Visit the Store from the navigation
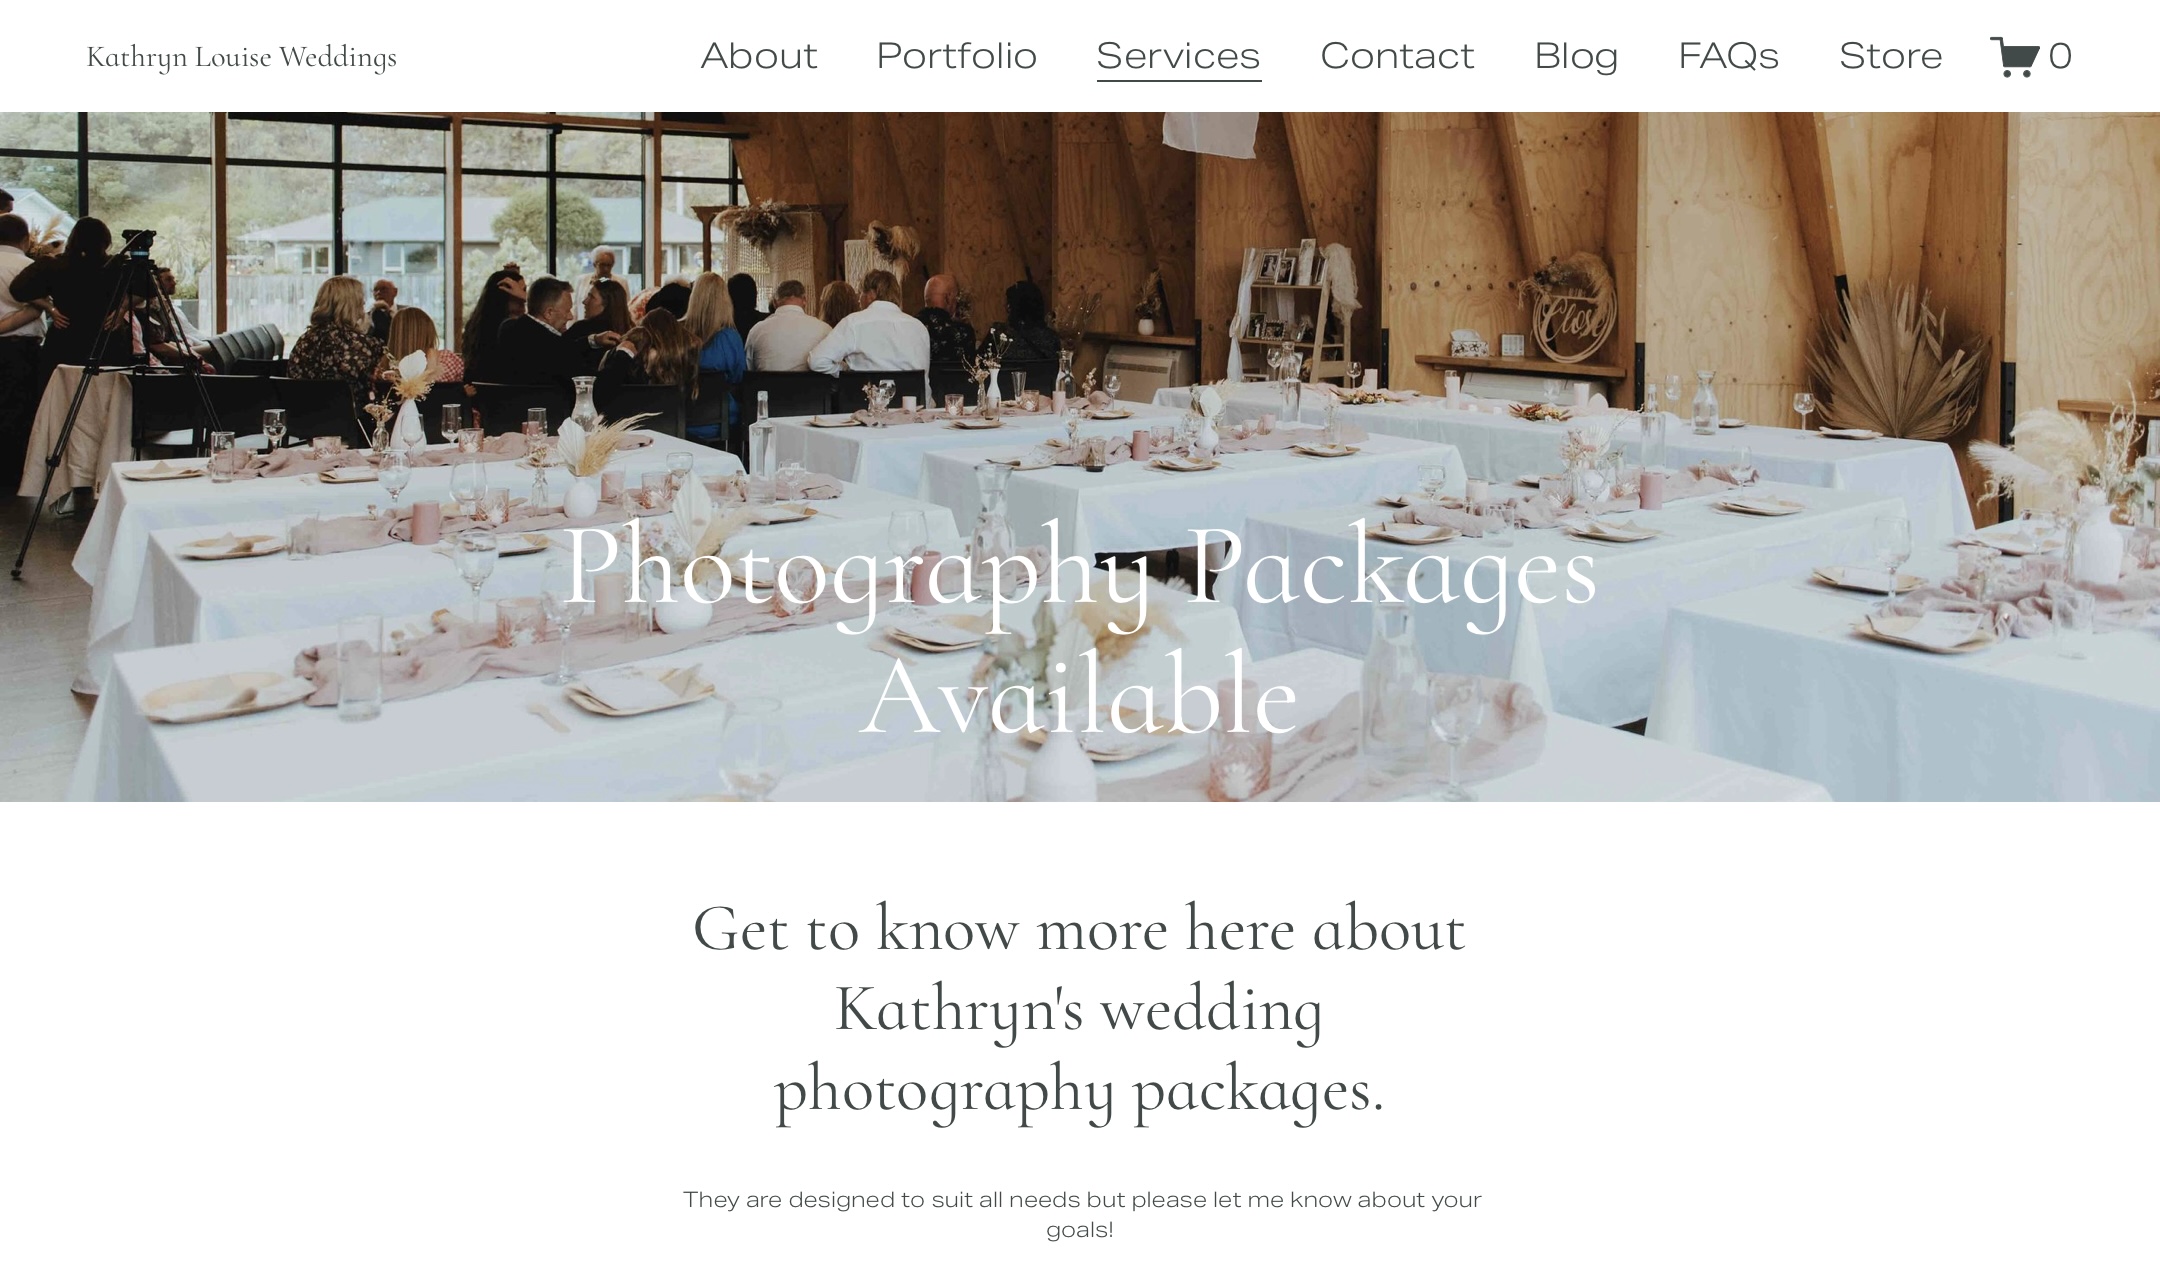 (x=1890, y=56)
